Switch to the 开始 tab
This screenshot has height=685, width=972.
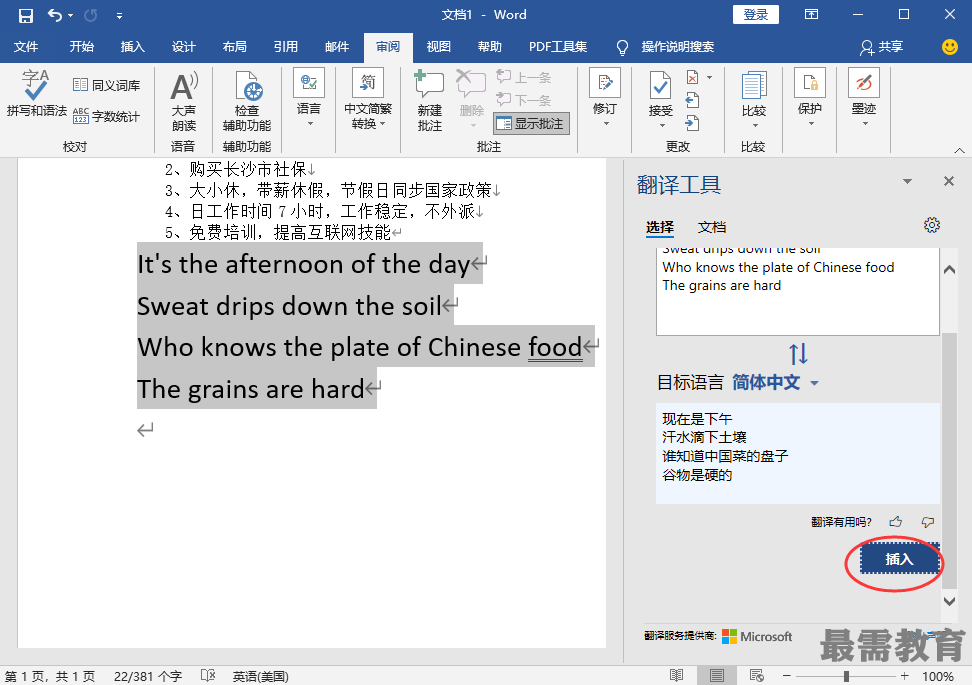click(x=81, y=46)
